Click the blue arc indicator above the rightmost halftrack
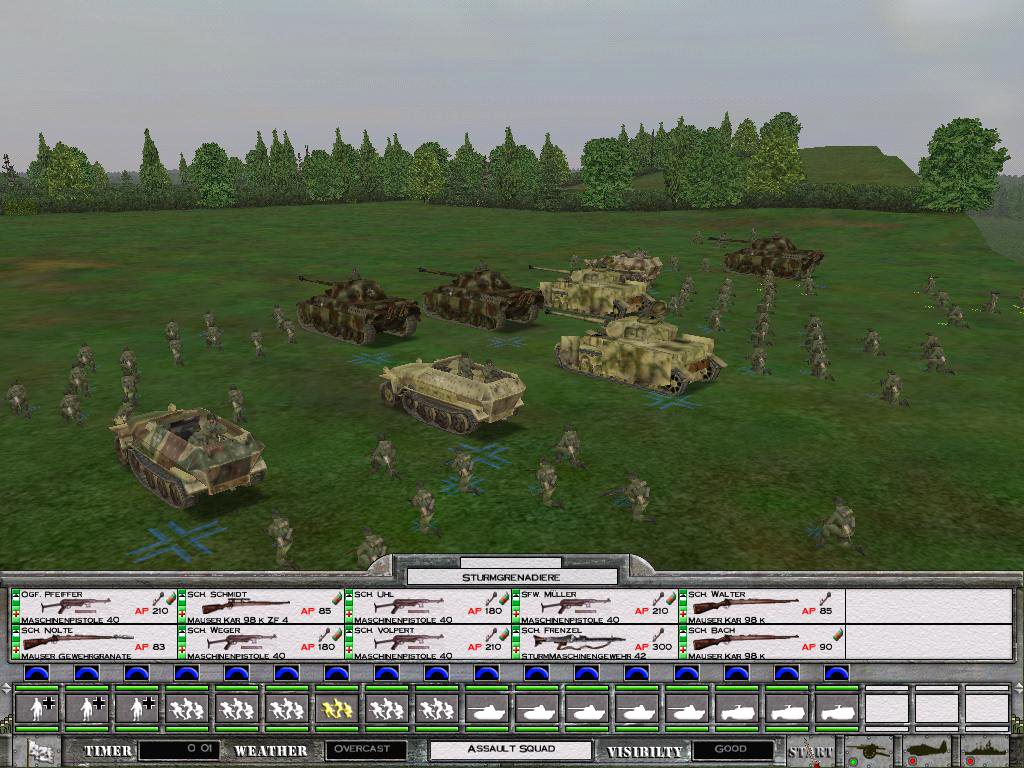Screen dimensions: 1024x768 (x=837, y=673)
